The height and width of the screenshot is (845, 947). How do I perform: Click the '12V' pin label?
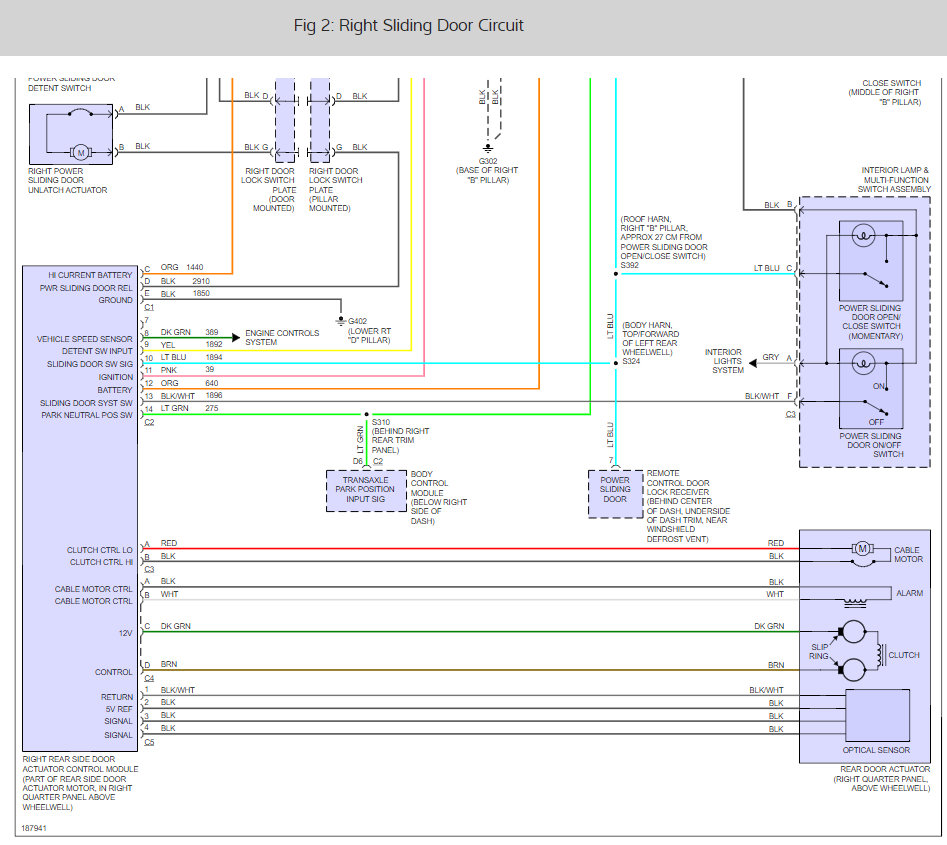(x=125, y=633)
